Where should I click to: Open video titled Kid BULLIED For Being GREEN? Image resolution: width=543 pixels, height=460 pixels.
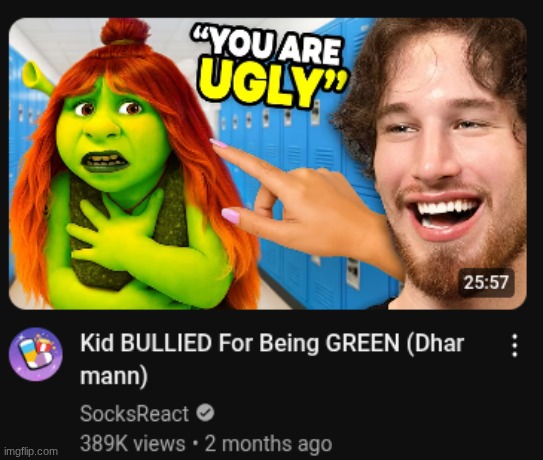point(272,359)
